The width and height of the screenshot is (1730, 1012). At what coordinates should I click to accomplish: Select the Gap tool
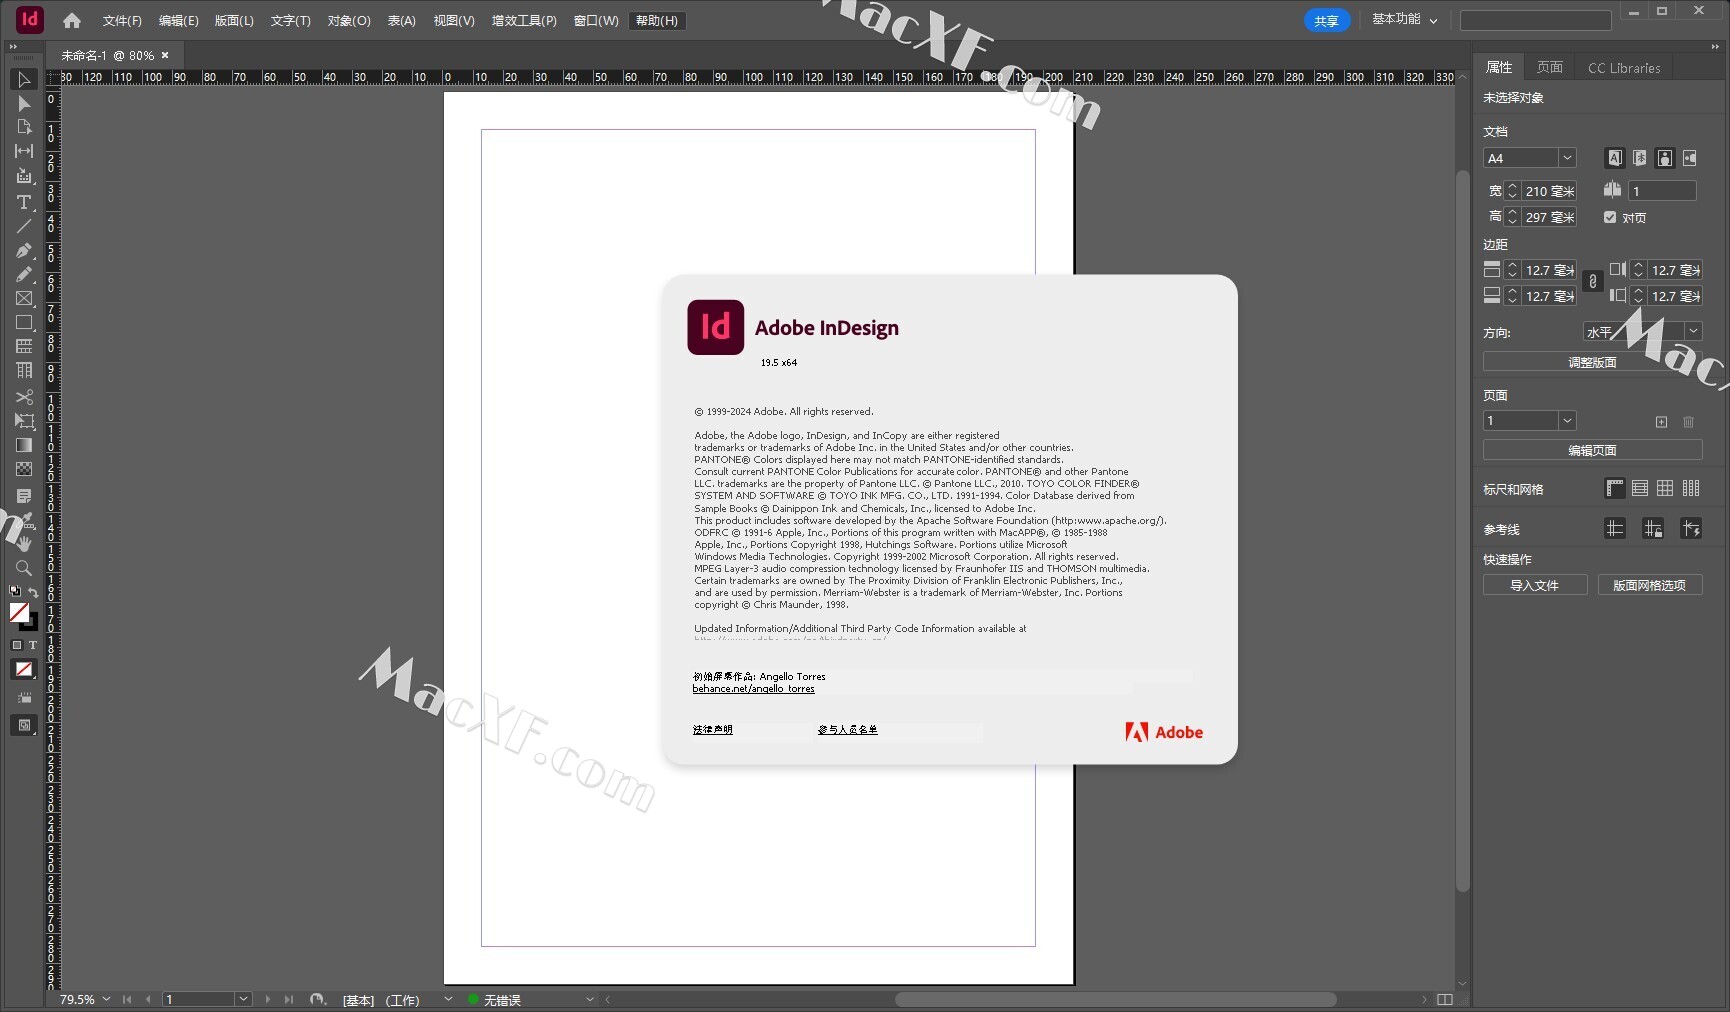[x=24, y=152]
